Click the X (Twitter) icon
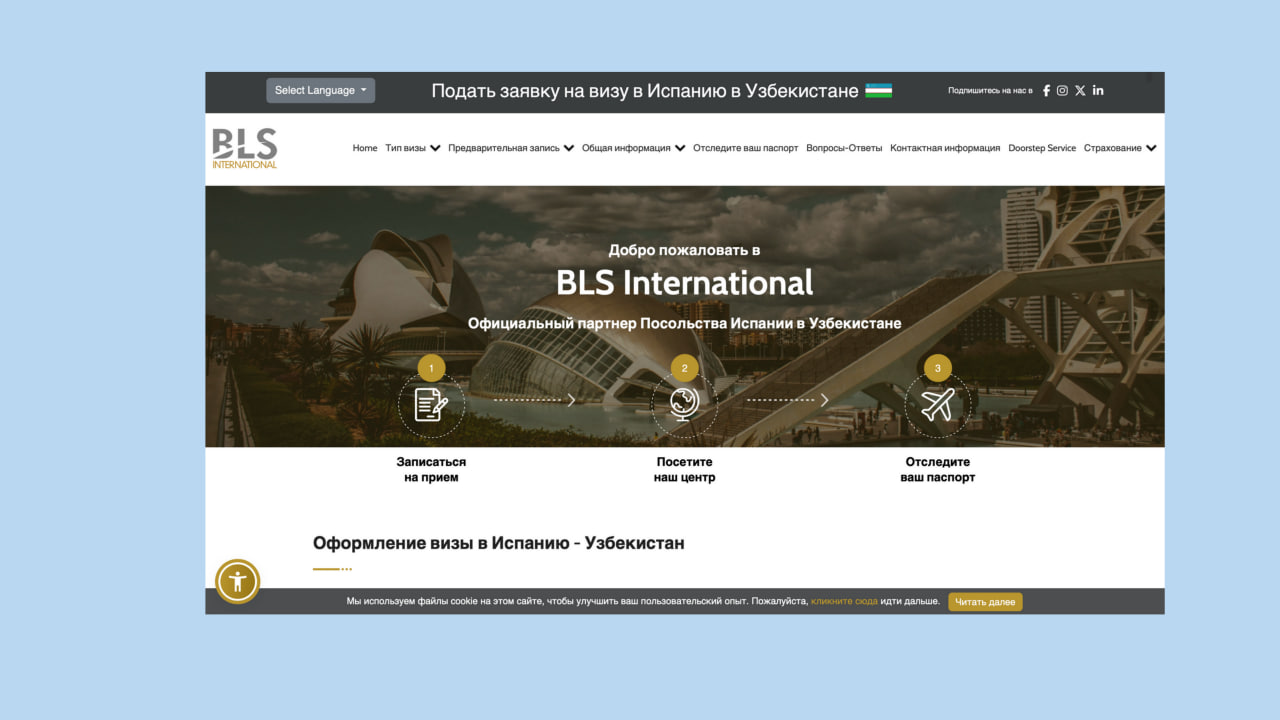Screen dimensions: 1280x720 pos(1080,90)
